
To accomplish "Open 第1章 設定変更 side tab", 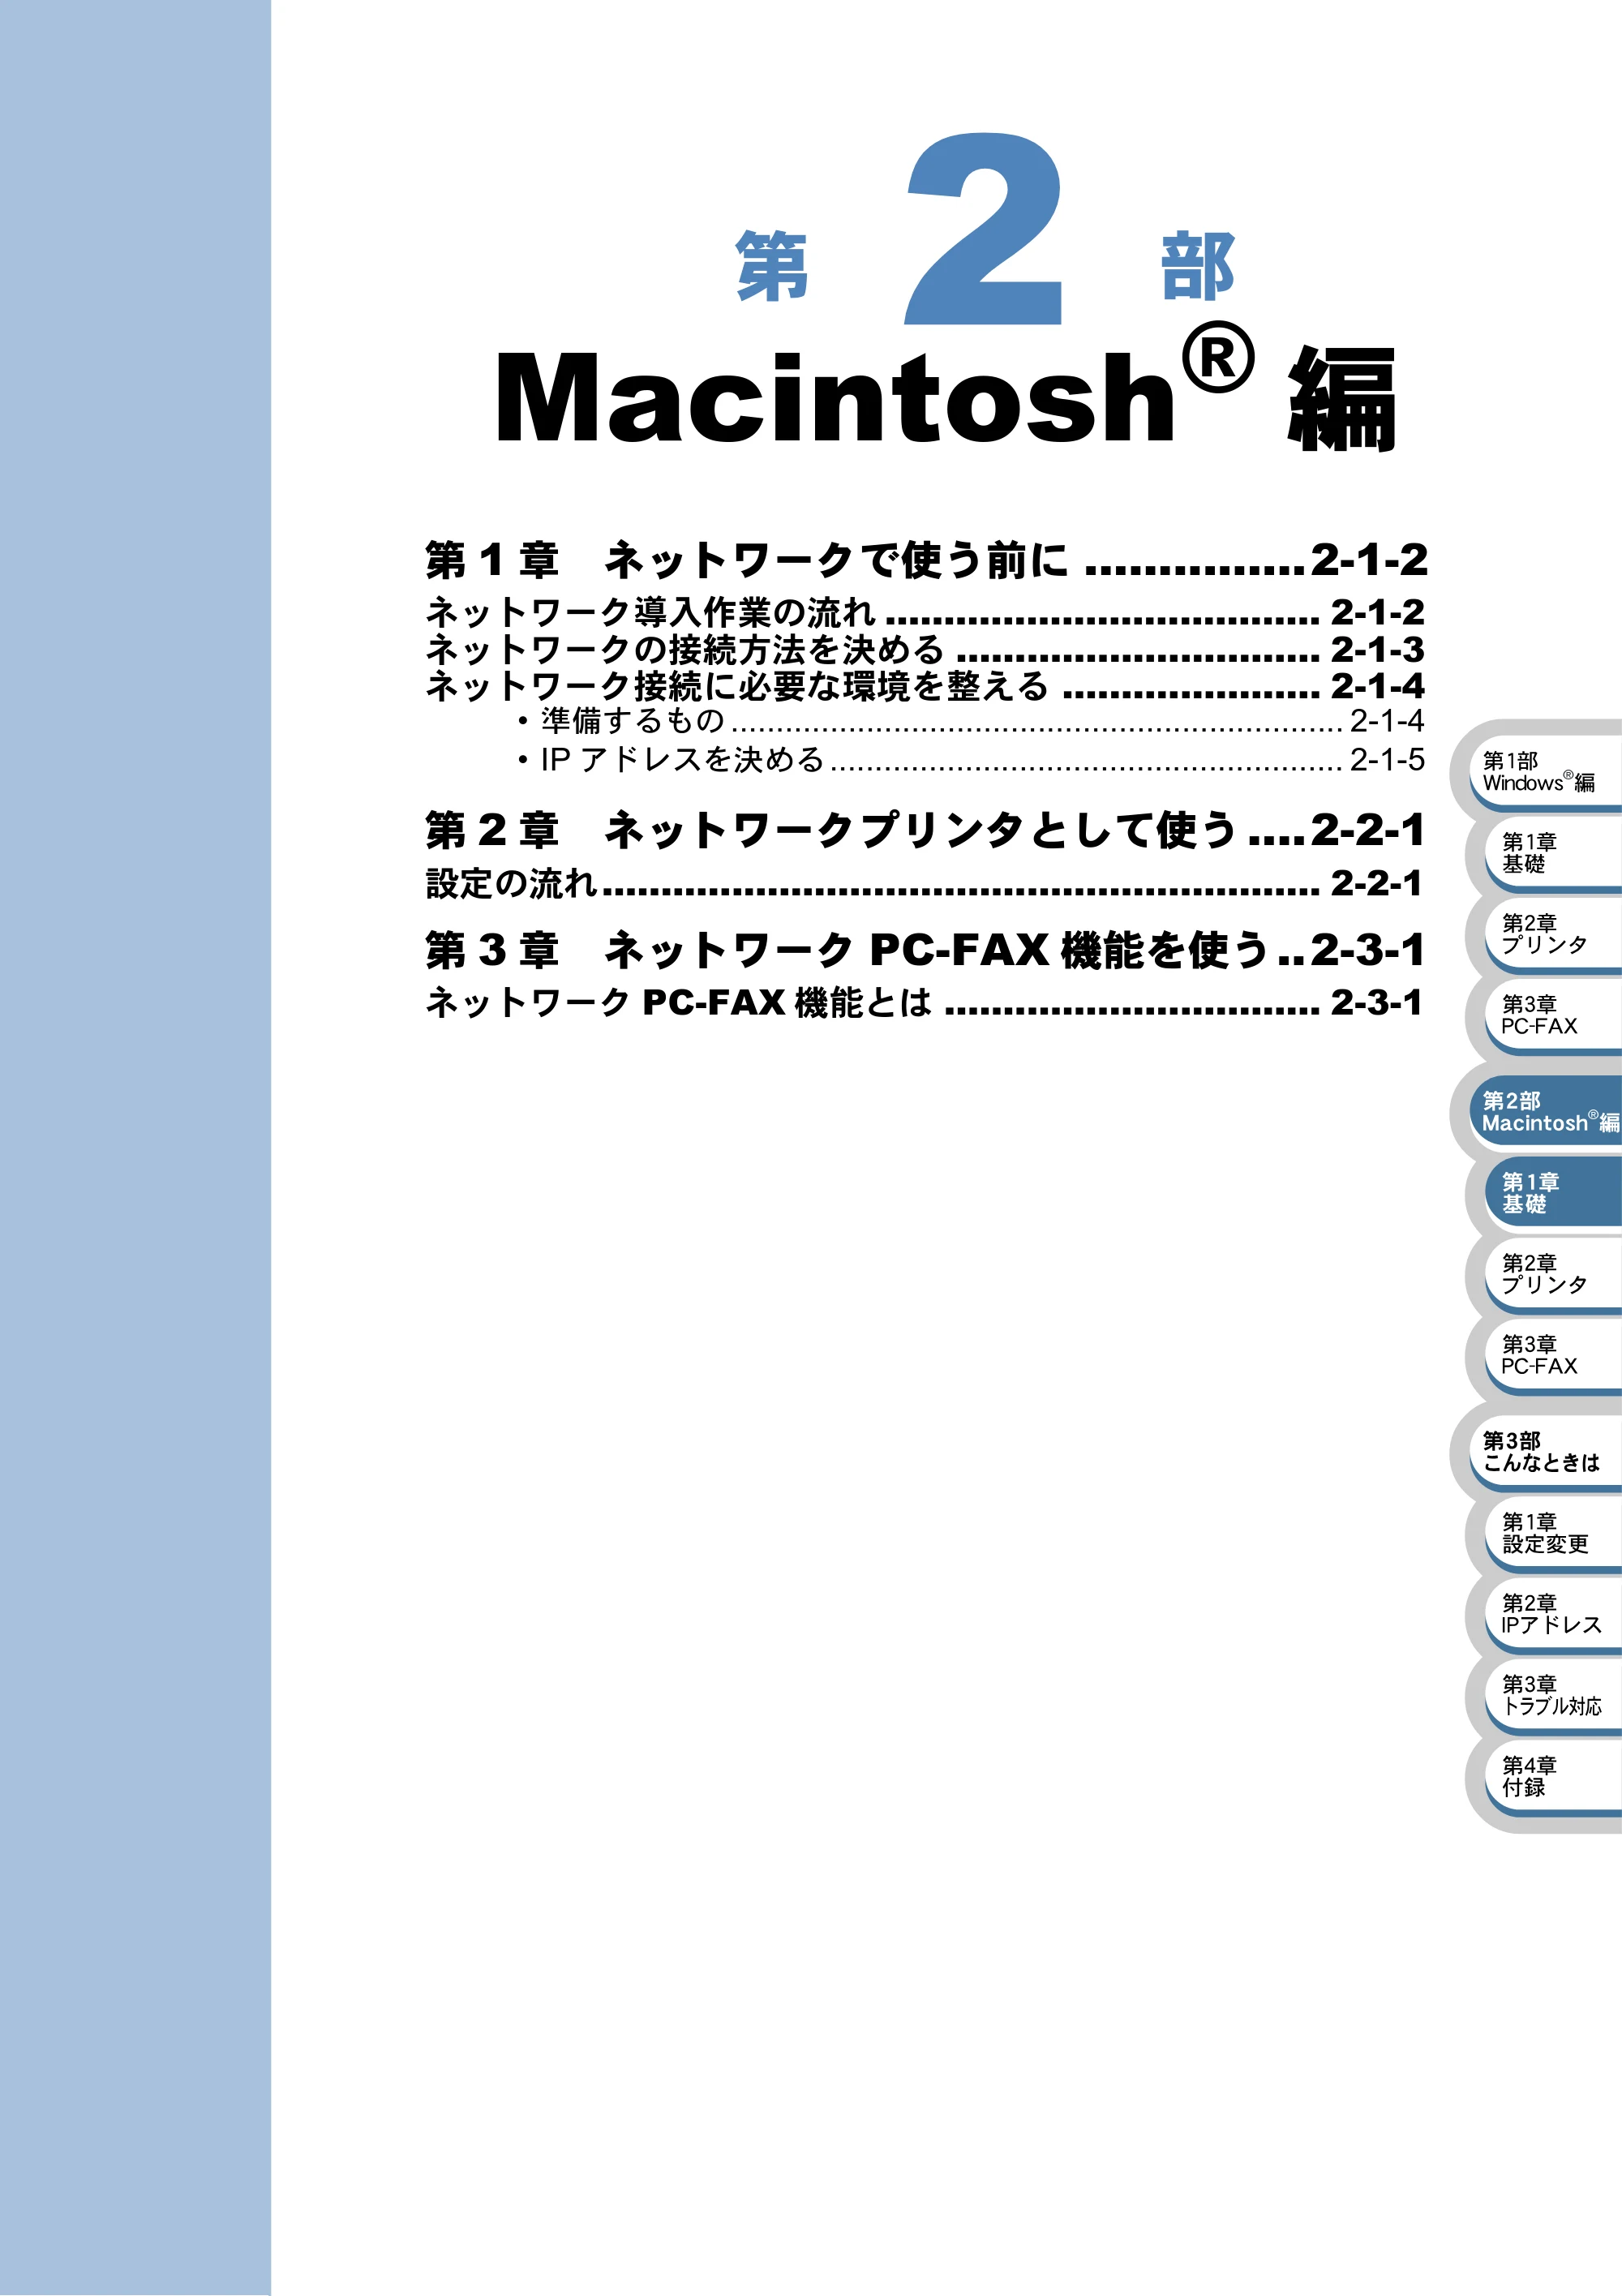I will tap(1553, 1533).
